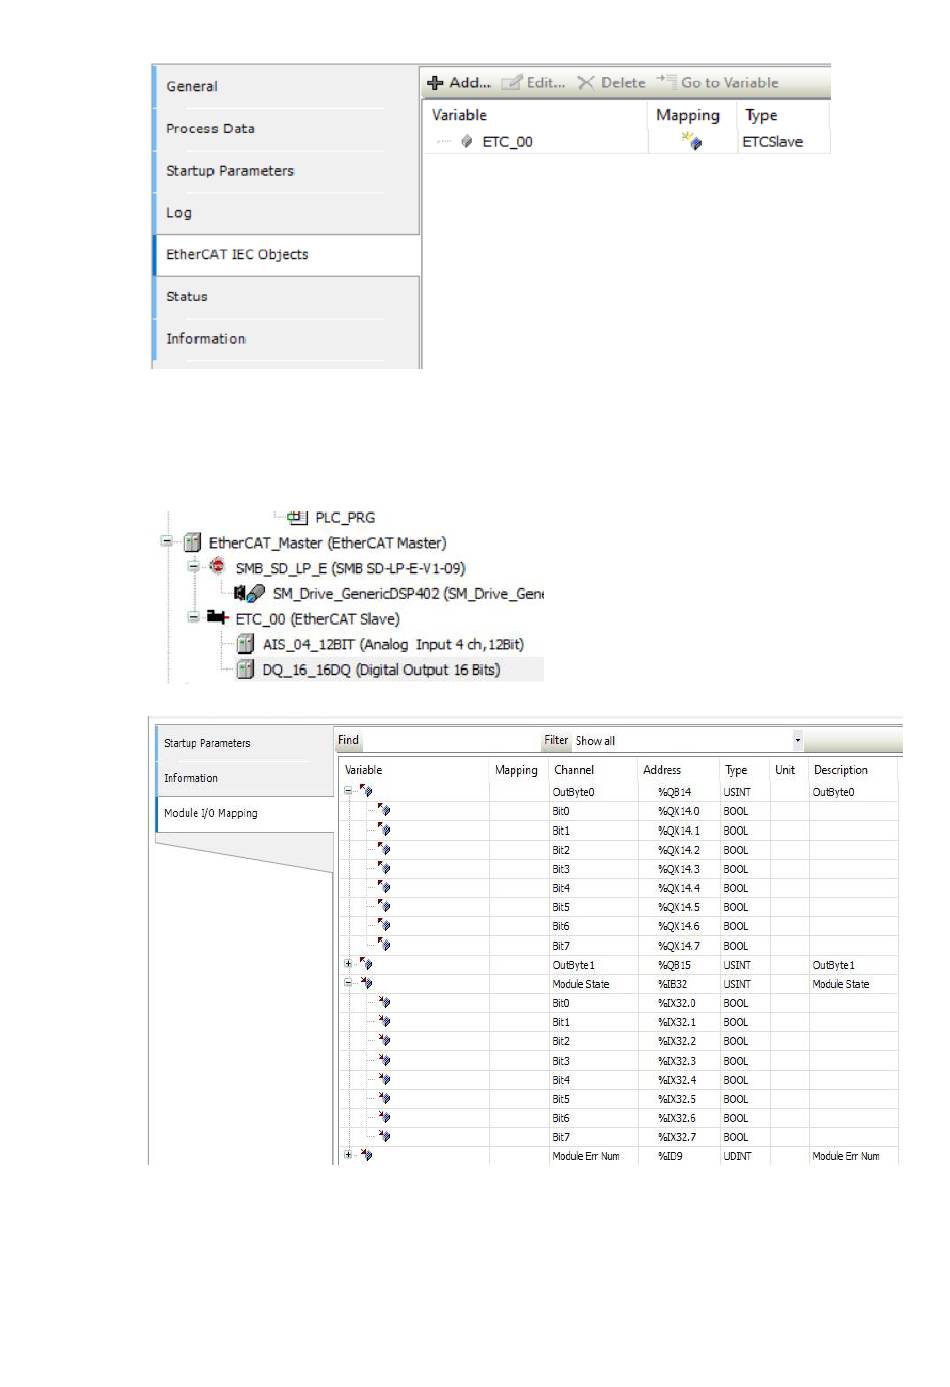The width and height of the screenshot is (950, 1387).
Task: Select the PLC_PRG program icon
Action: pyautogui.click(x=297, y=517)
